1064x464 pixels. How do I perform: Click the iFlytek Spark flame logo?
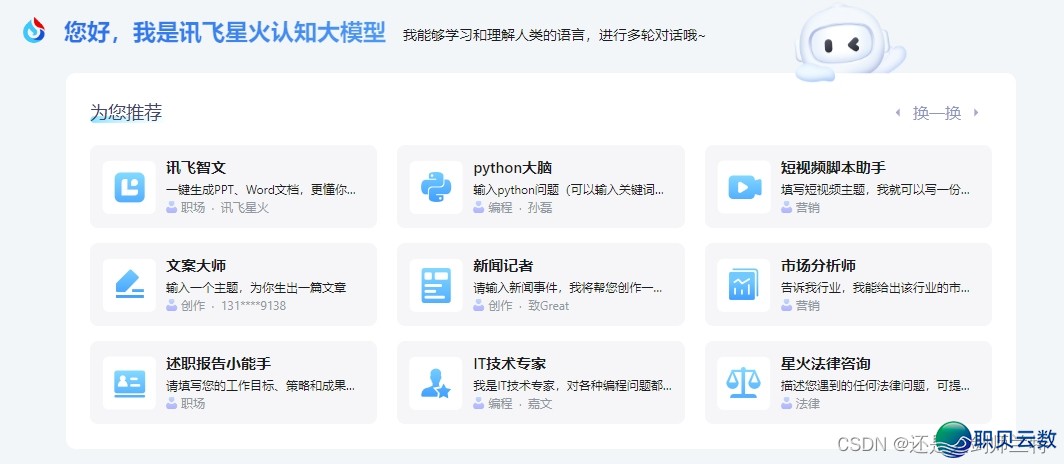pos(33,30)
